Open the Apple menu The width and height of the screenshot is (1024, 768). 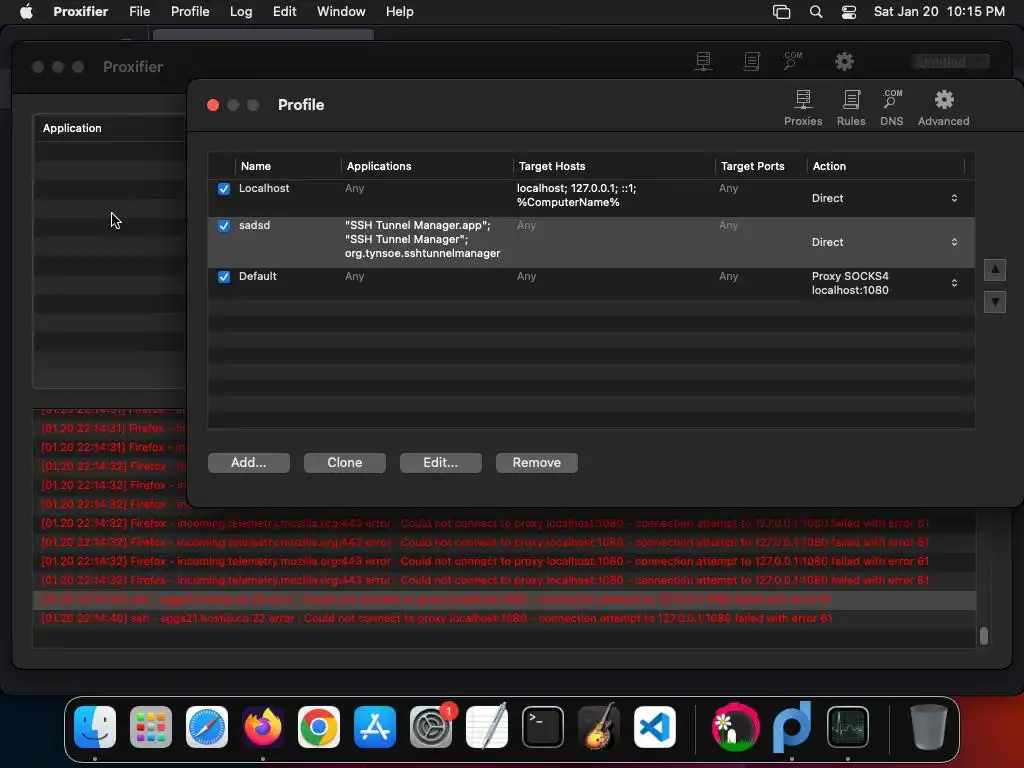click(x=26, y=12)
